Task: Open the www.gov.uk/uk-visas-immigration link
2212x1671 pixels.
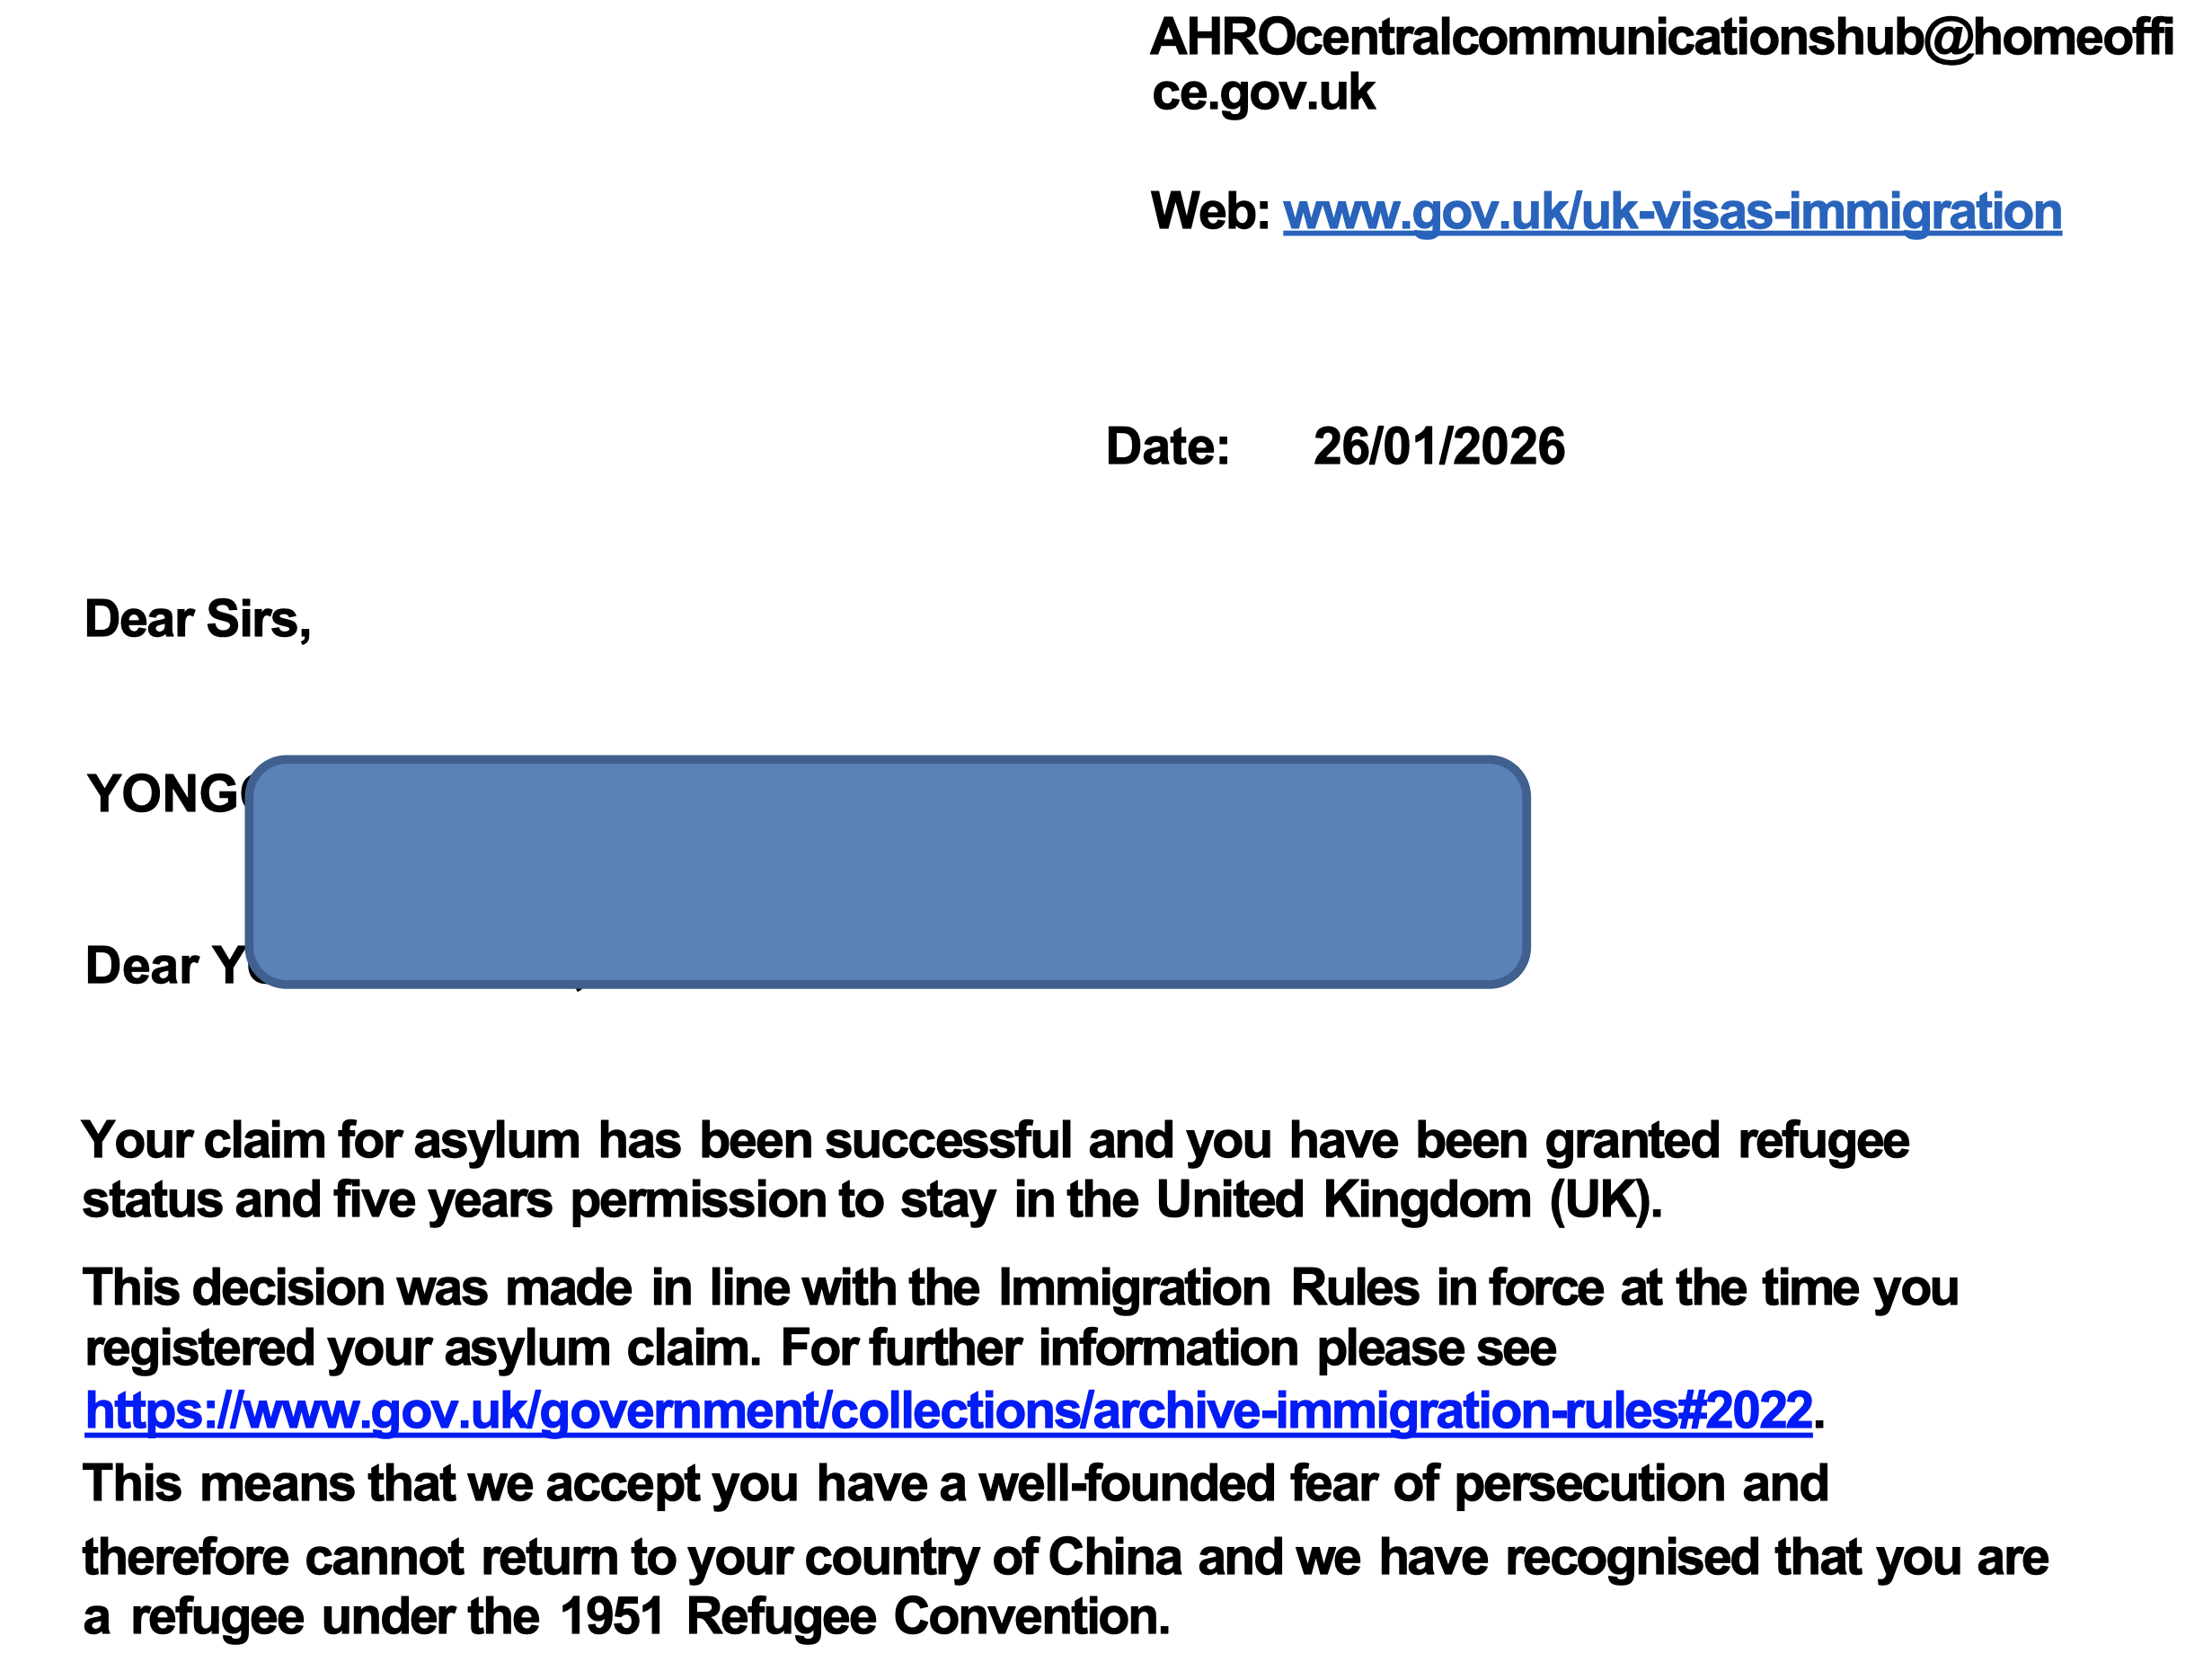Action: (x=1671, y=212)
